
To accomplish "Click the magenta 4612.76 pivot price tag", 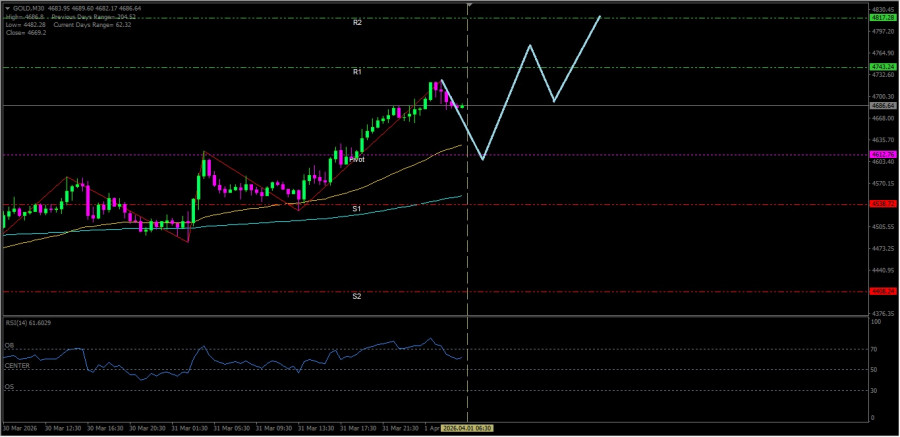I will (x=882, y=154).
